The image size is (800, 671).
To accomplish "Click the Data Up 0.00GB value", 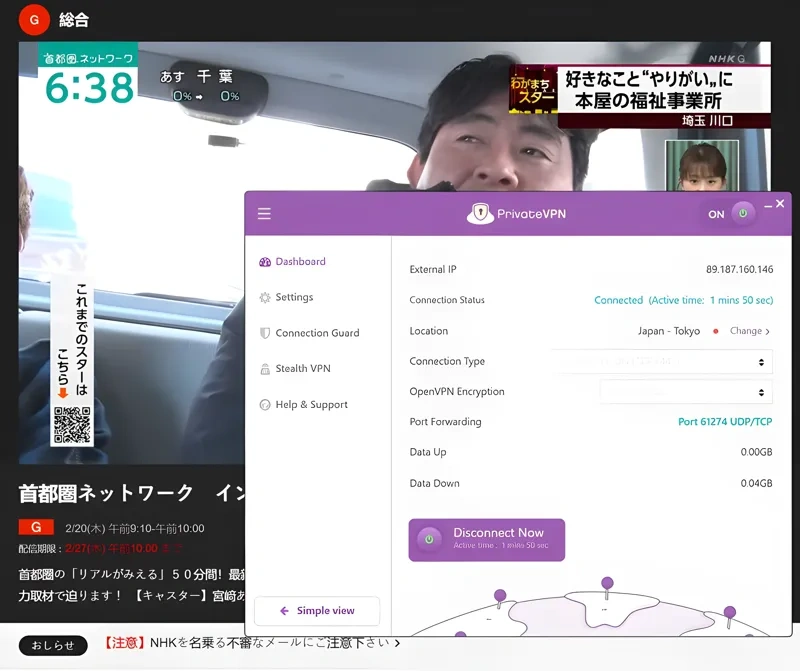I will 756,452.
